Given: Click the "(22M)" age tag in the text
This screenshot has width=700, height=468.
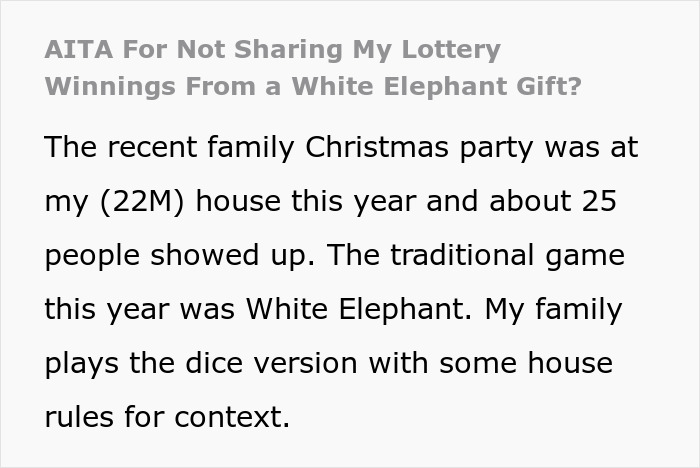Looking at the screenshot, I should click(x=142, y=202).
